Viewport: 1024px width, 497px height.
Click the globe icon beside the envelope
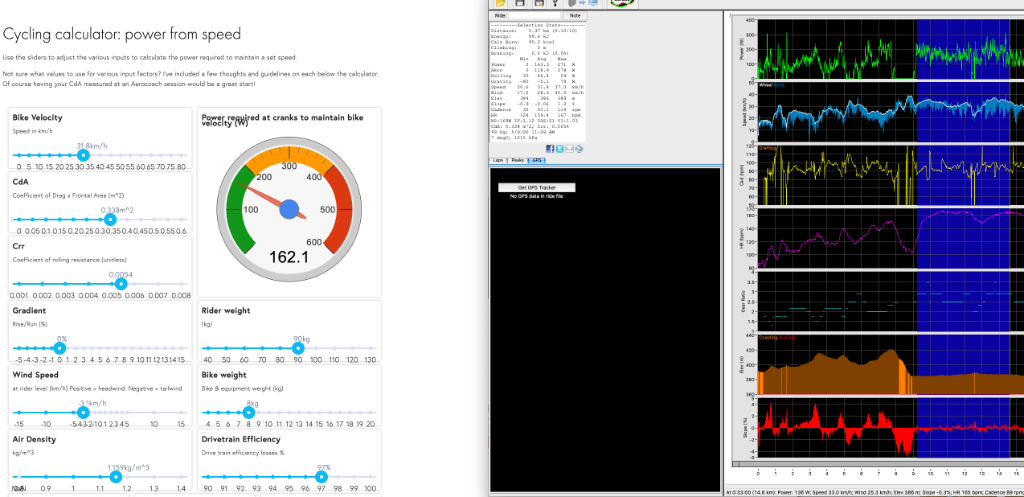[579, 149]
